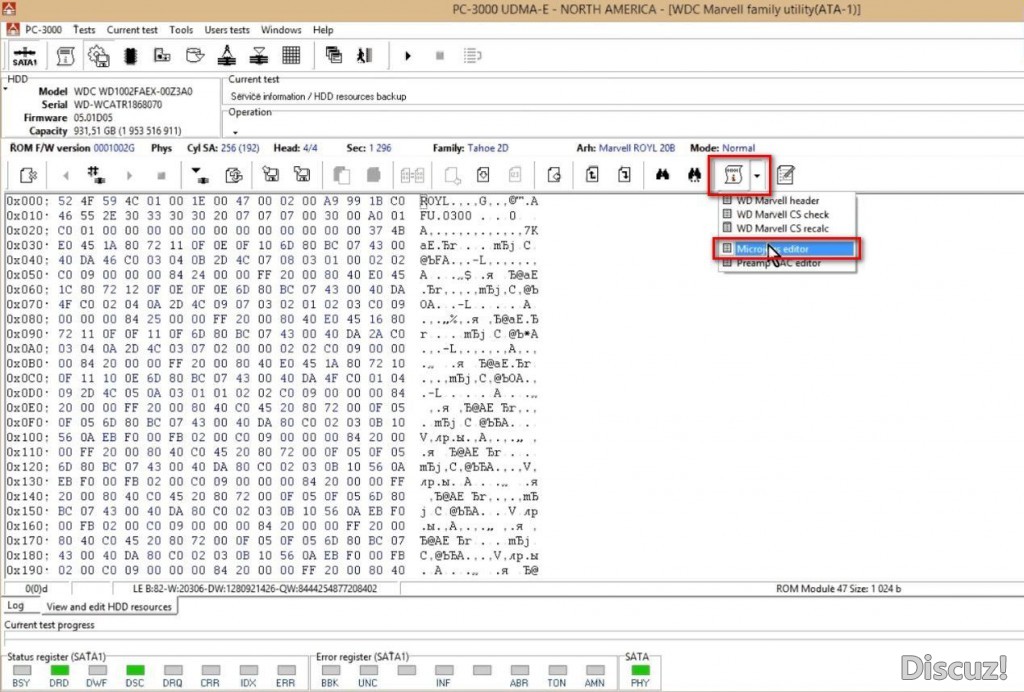Open the Windows menu

click(x=281, y=29)
